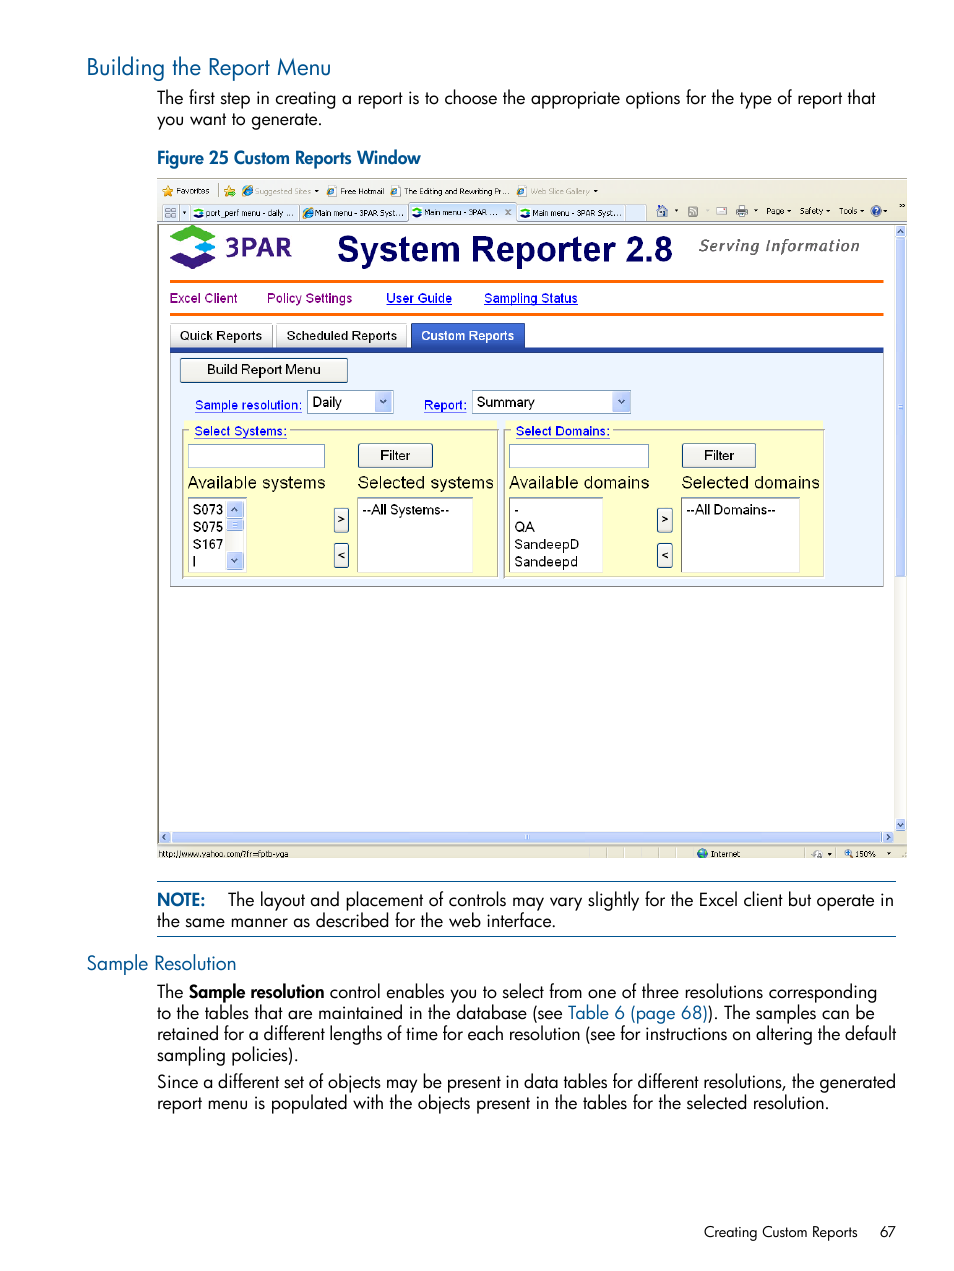The width and height of the screenshot is (954, 1271).
Task: Click the Build Report Menu button
Action: coord(264,370)
